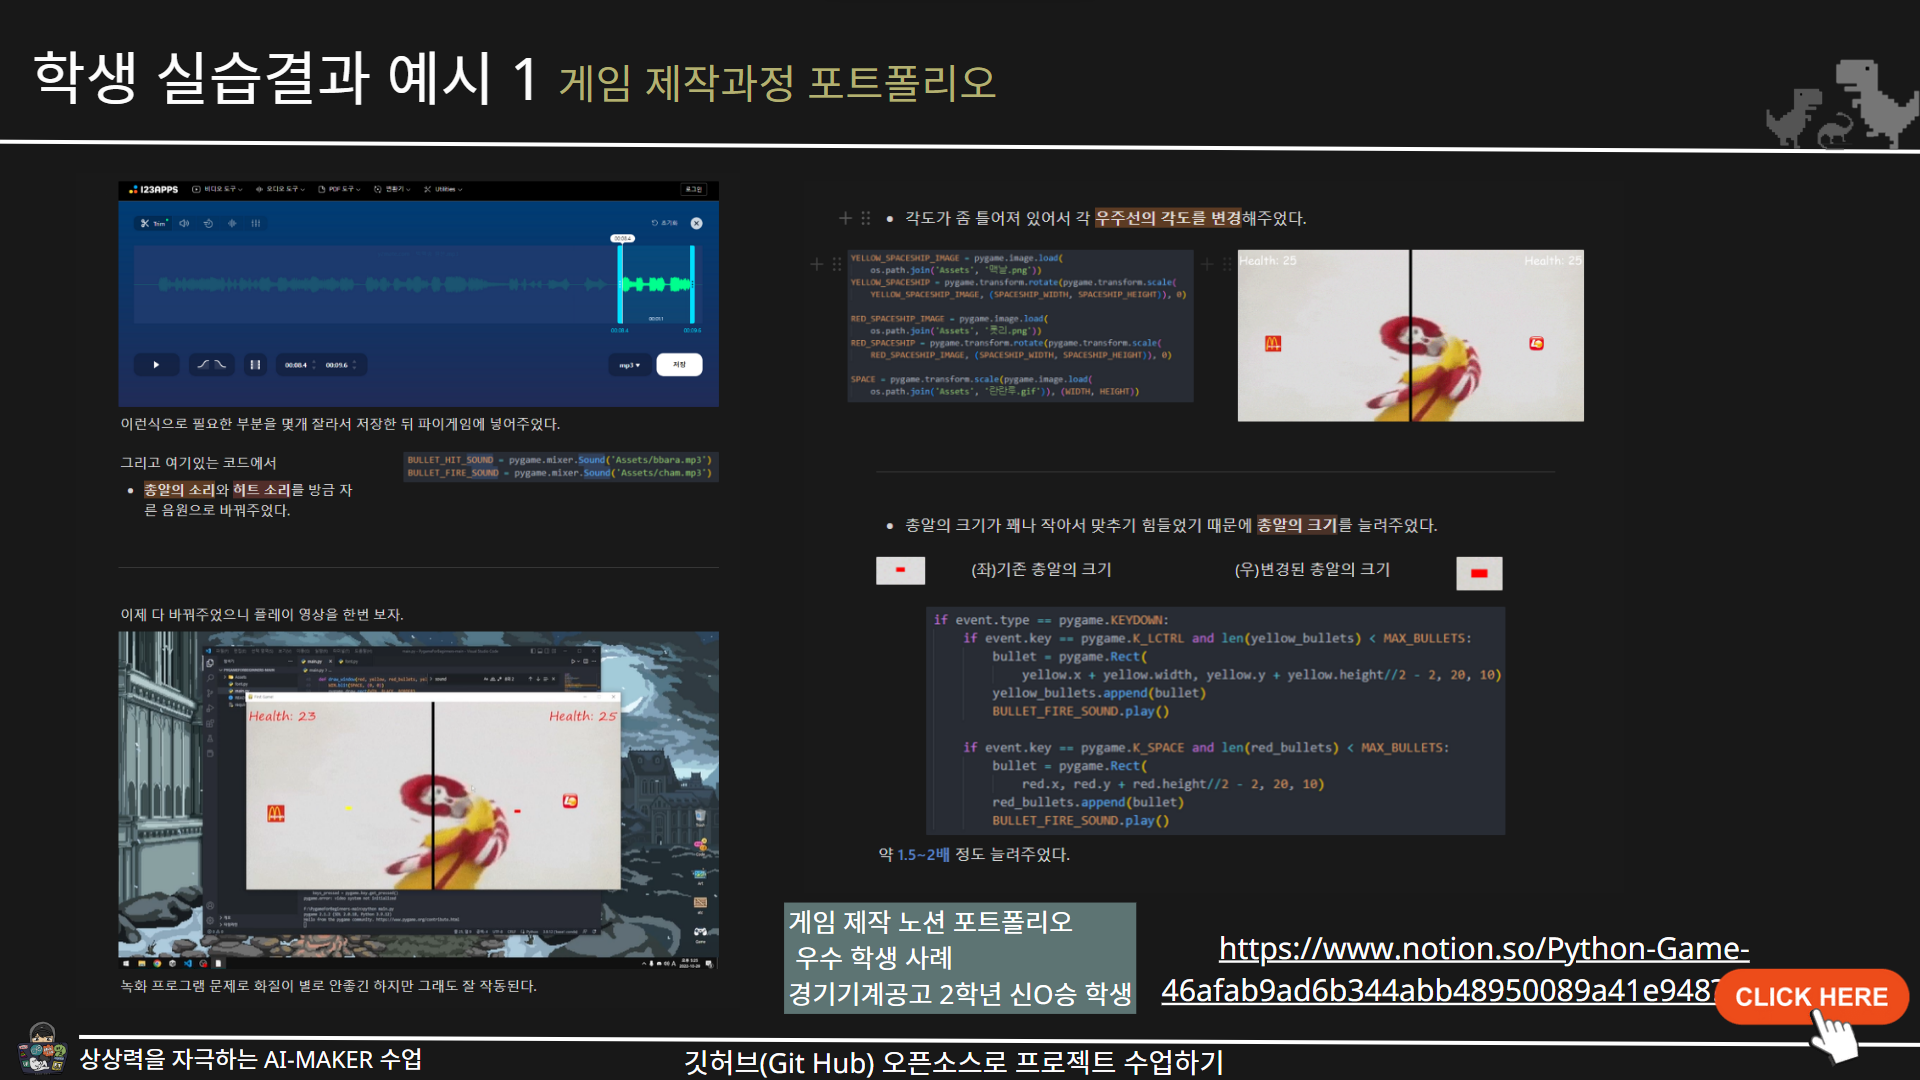Open the equalizer sliders icon
This screenshot has height=1080, width=1920.
(x=256, y=223)
